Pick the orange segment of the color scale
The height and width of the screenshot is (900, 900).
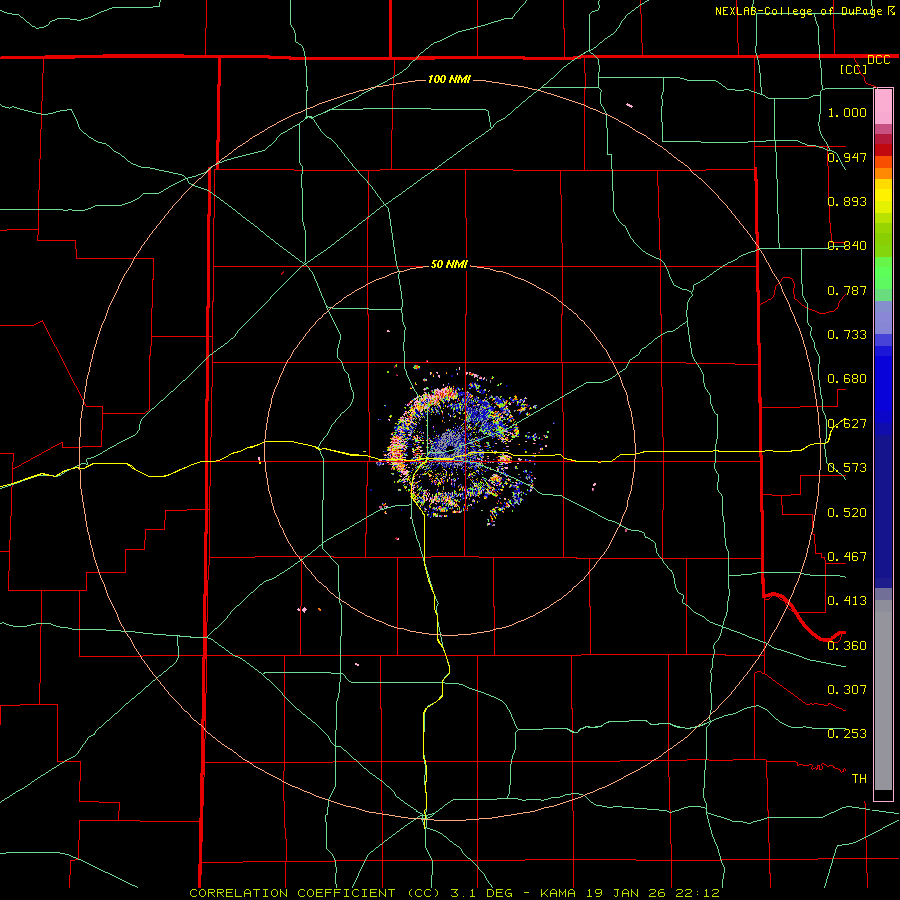point(883,173)
